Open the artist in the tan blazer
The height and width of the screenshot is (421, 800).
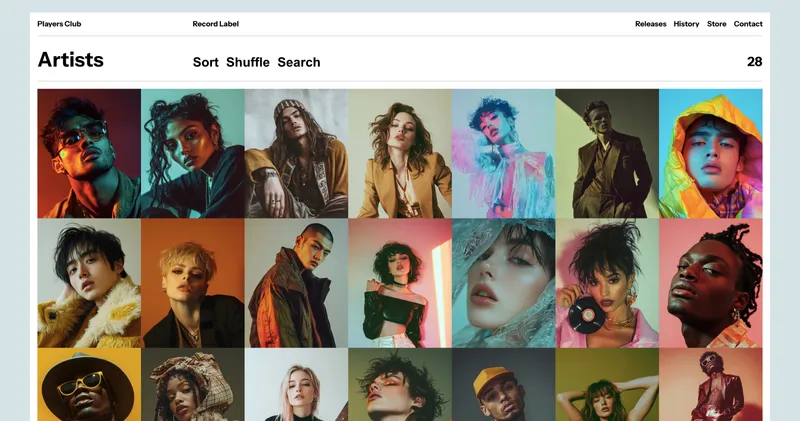400,153
